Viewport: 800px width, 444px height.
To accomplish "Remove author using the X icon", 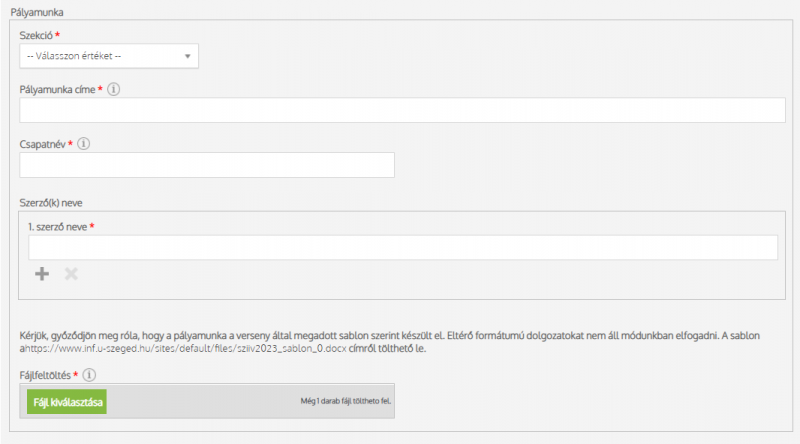I will [71, 273].
